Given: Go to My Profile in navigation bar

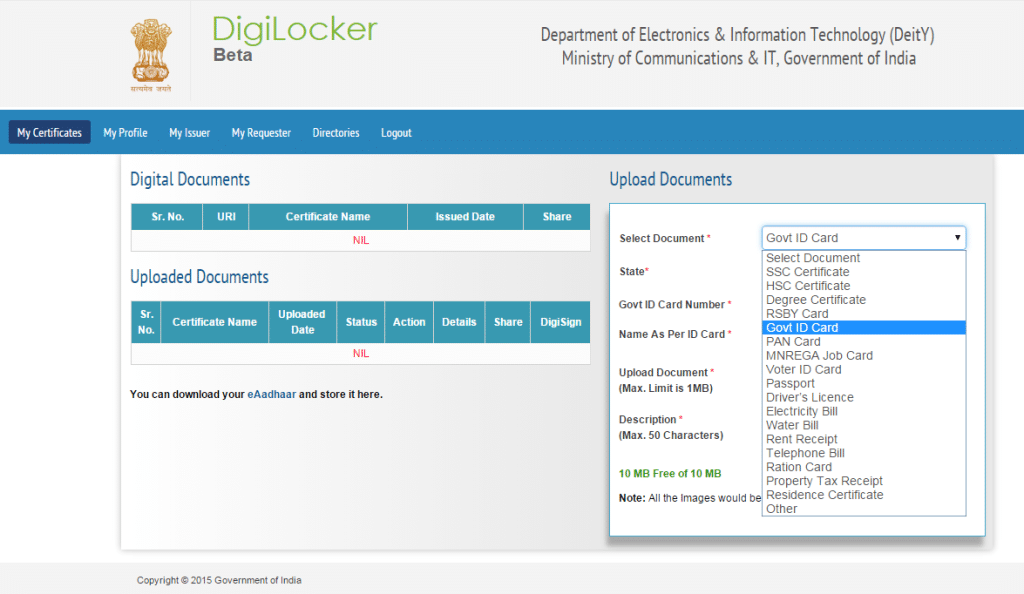Looking at the screenshot, I should (125, 133).
